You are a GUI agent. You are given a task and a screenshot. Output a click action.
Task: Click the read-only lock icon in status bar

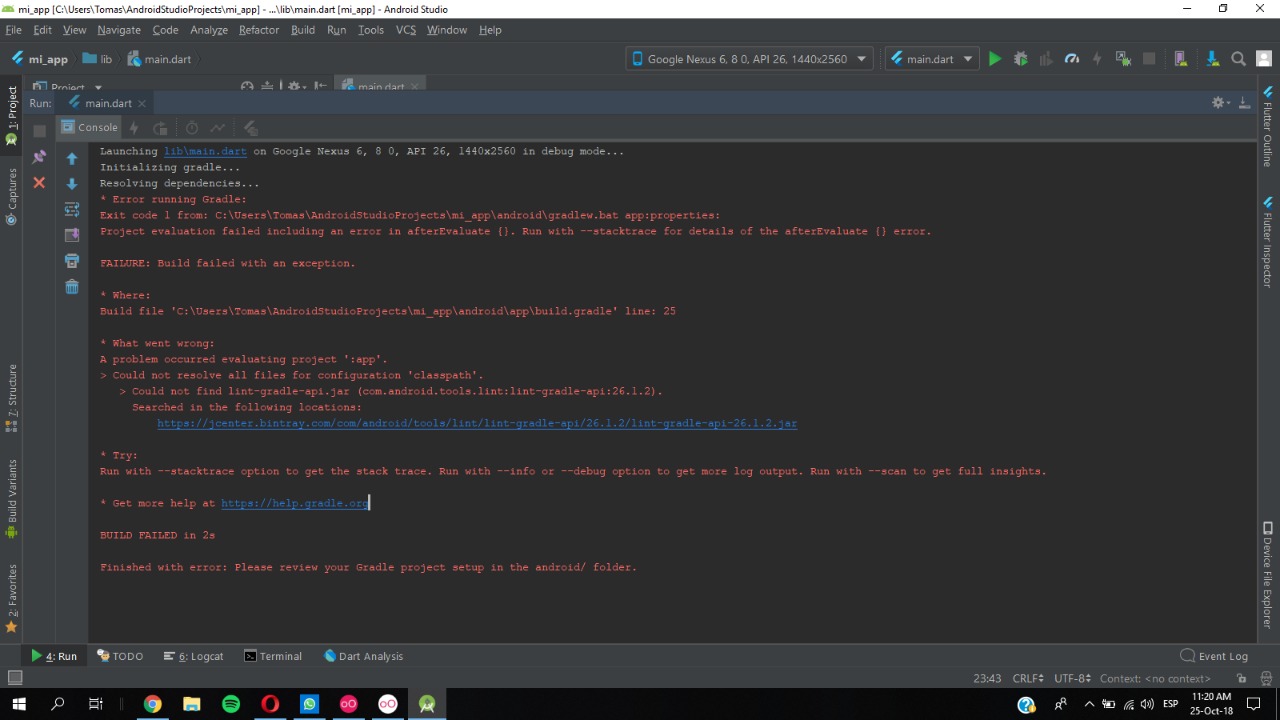(x=1241, y=679)
